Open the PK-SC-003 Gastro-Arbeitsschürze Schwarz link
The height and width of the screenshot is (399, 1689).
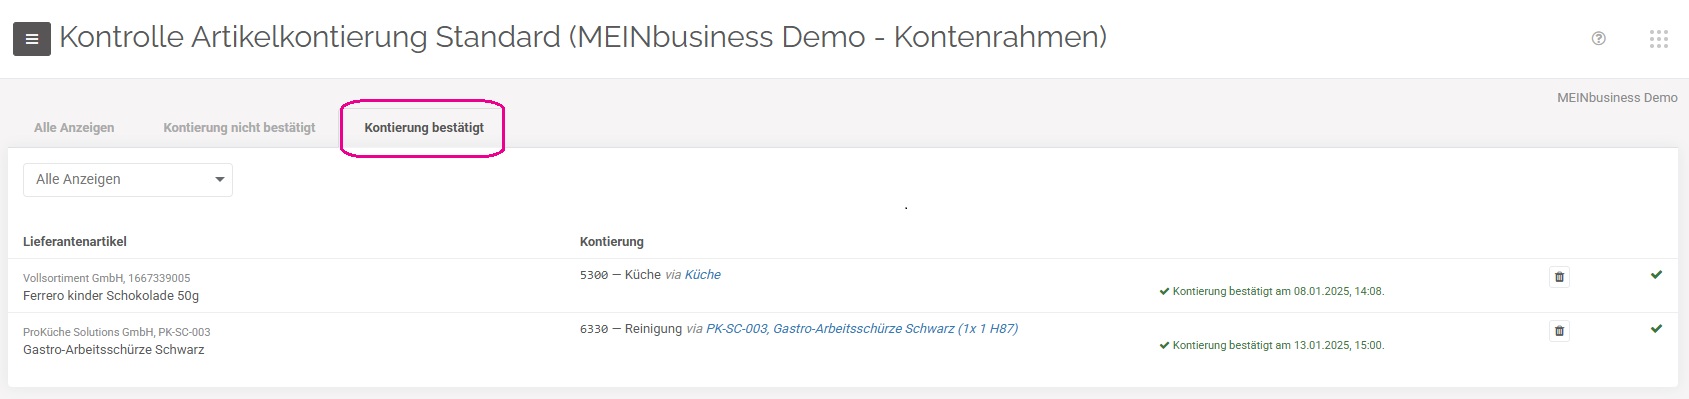pyautogui.click(x=862, y=329)
